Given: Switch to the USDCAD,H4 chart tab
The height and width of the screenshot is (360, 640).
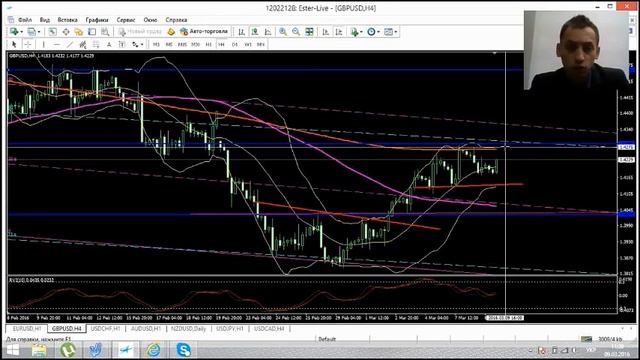Looking at the screenshot, I should point(269,329).
